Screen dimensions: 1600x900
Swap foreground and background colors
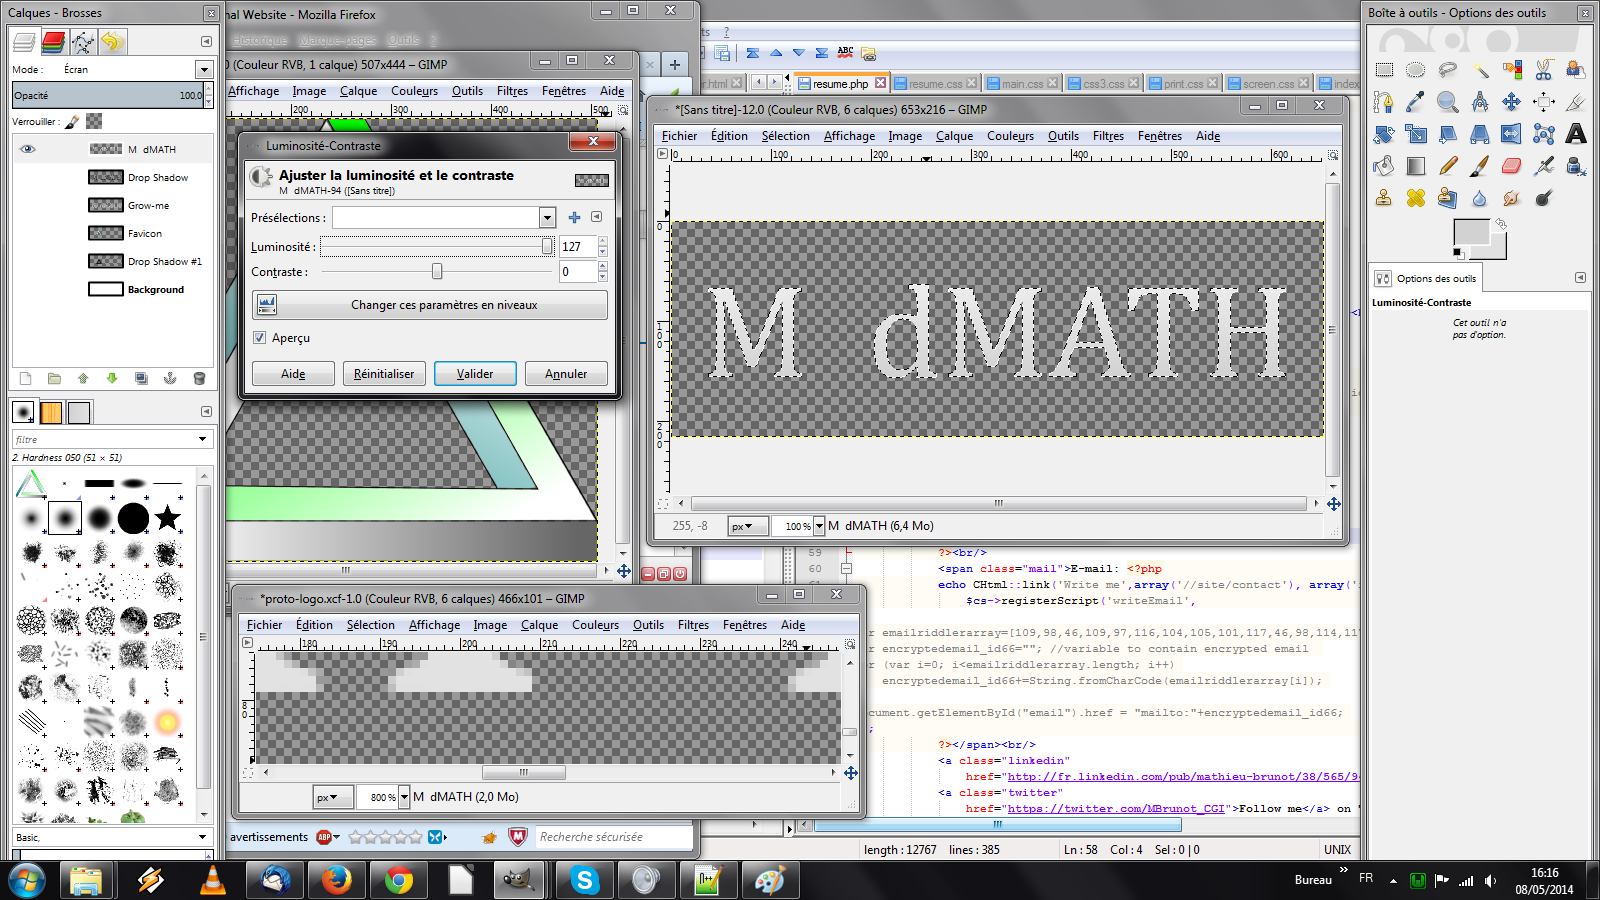point(1501,224)
